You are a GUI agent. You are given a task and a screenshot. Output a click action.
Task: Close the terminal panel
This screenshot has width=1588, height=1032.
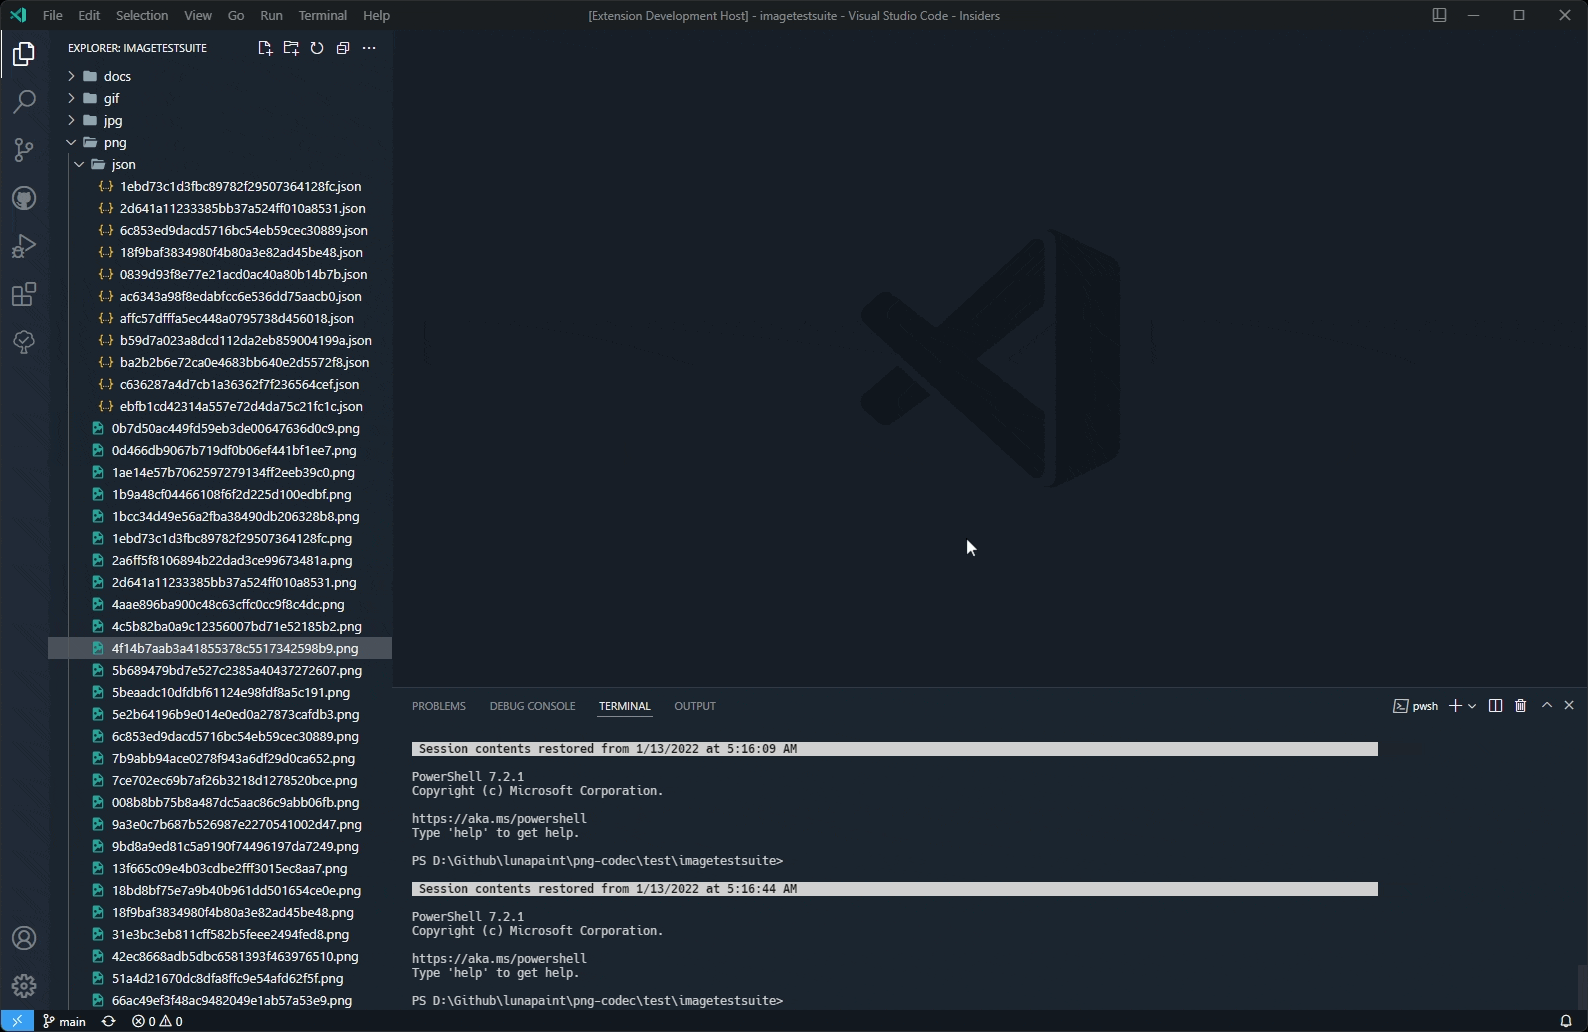1569,705
